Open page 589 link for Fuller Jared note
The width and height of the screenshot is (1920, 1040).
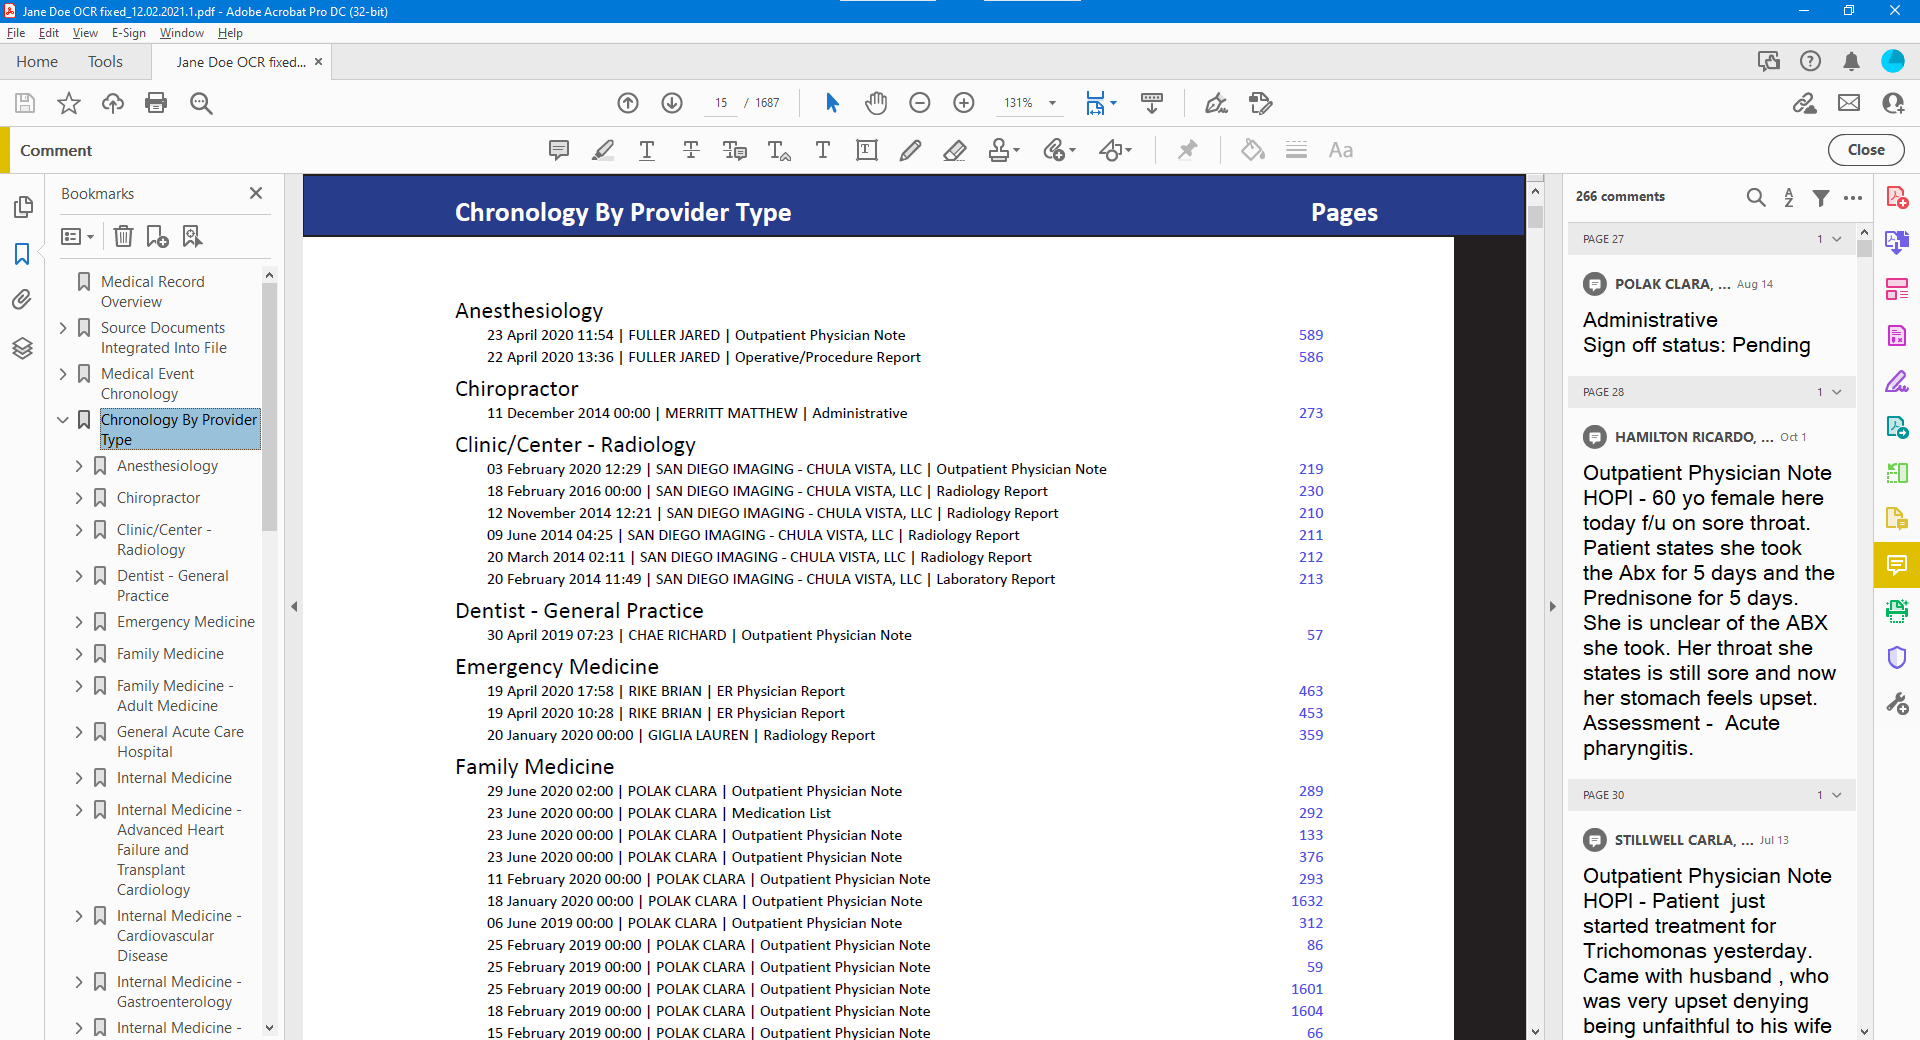tap(1310, 335)
